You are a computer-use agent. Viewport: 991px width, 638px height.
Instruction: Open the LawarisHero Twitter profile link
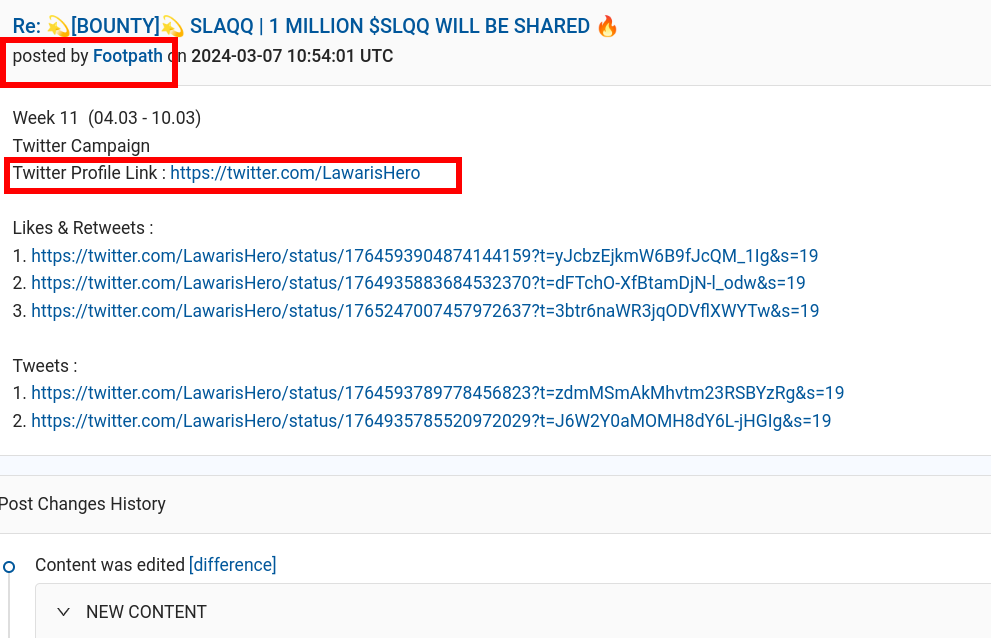pyautogui.click(x=295, y=173)
